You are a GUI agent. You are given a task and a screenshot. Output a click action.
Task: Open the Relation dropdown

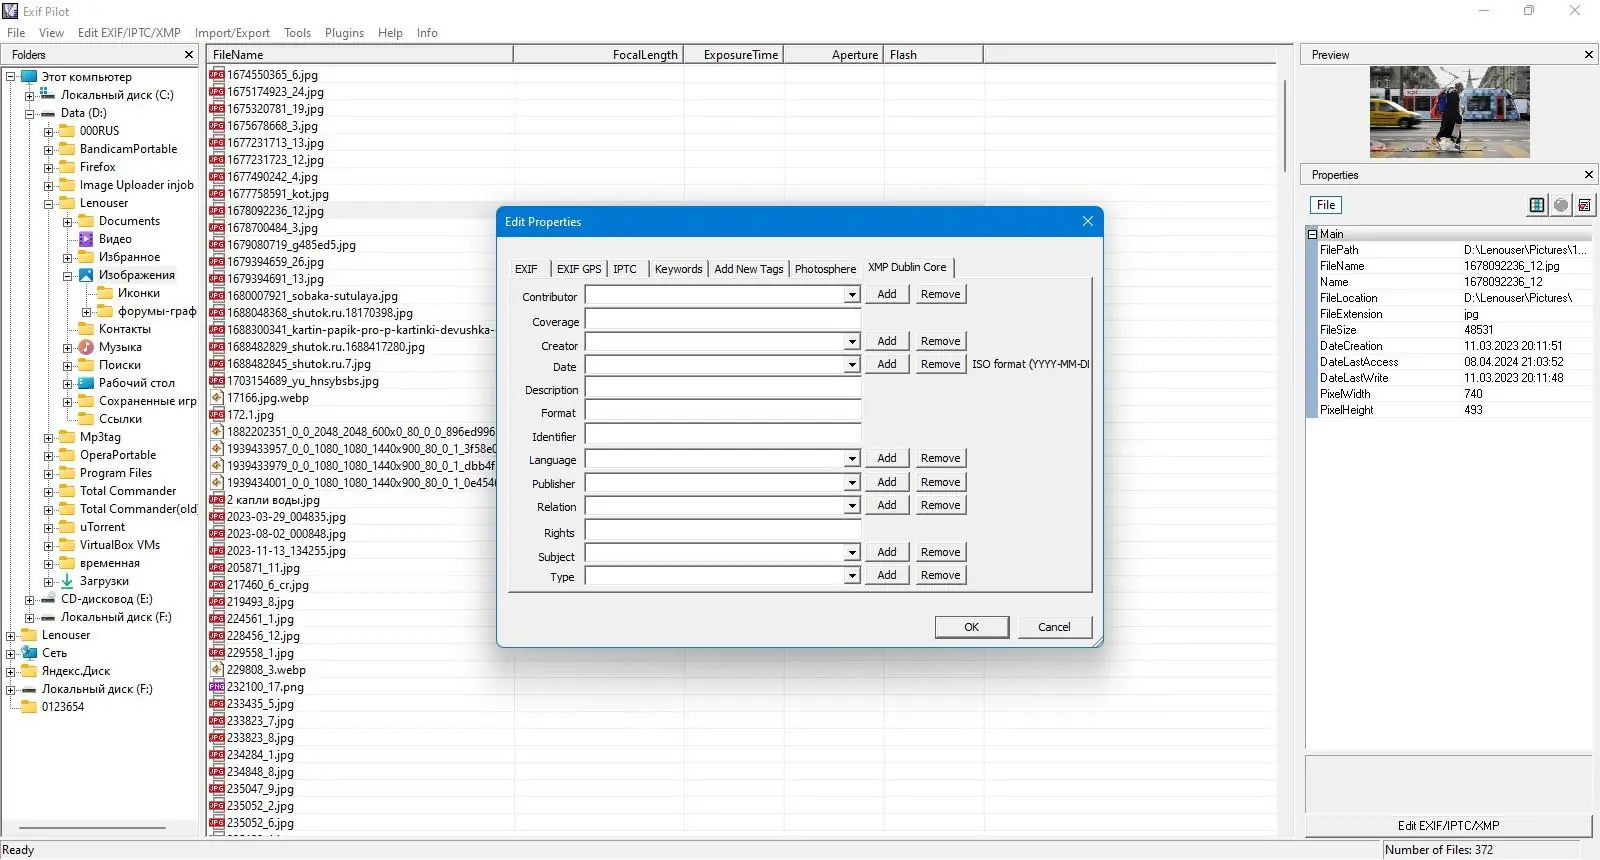(x=852, y=506)
